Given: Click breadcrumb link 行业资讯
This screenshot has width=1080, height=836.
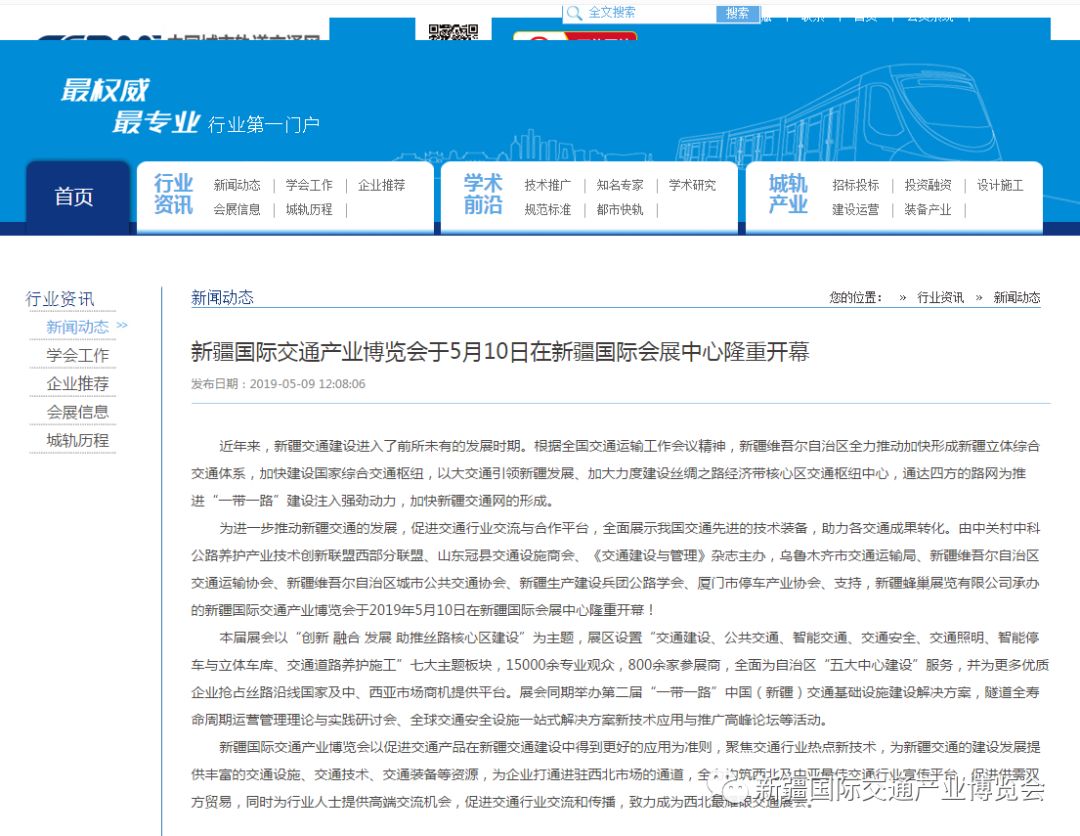Looking at the screenshot, I should click(x=940, y=297).
